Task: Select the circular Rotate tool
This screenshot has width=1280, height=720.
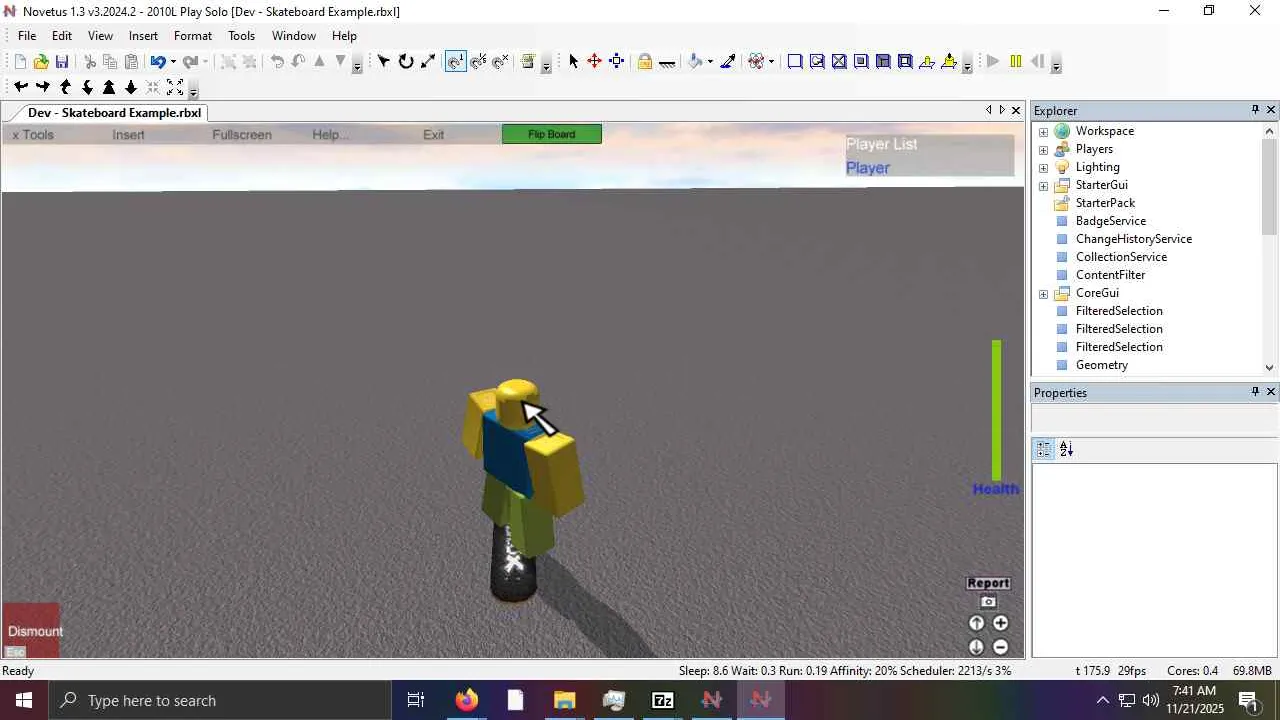Action: tap(406, 62)
